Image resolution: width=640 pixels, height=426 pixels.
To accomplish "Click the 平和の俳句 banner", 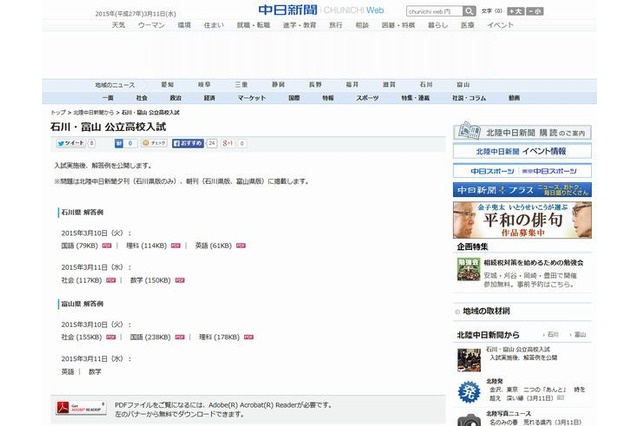I will pos(522,220).
